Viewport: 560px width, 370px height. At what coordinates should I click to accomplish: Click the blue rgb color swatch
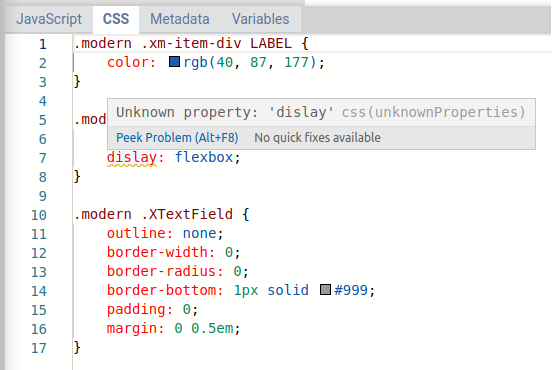pyautogui.click(x=174, y=62)
